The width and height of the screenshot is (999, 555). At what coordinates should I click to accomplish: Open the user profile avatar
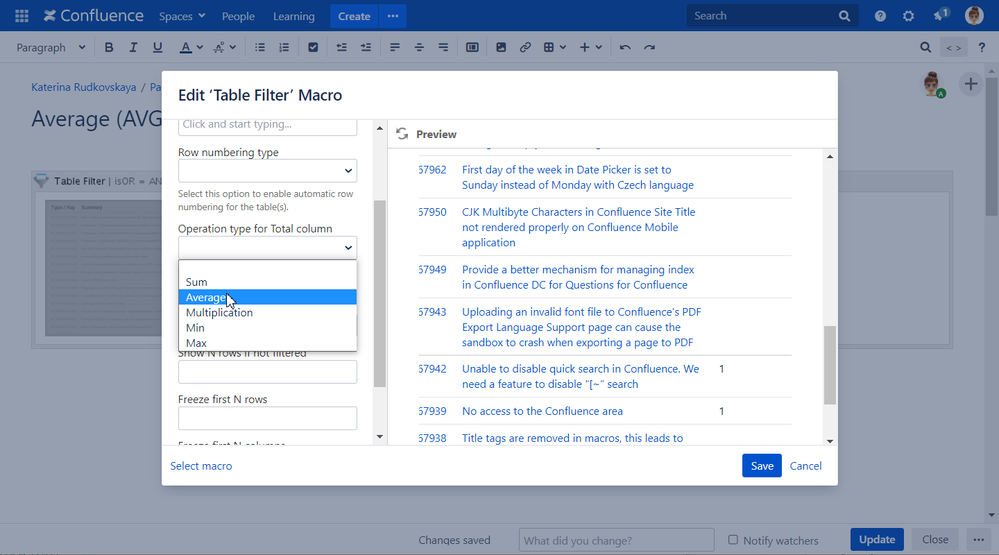pos(974,16)
